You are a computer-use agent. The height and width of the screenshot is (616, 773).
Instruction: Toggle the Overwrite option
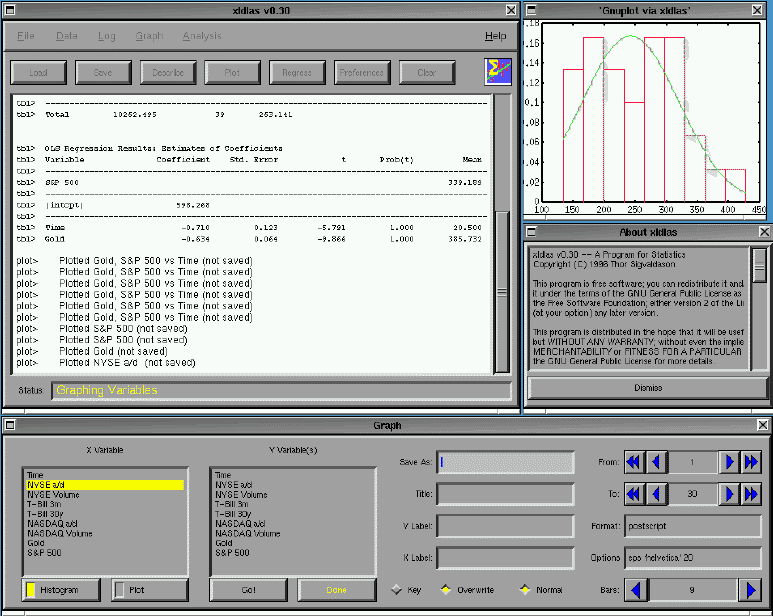point(445,590)
